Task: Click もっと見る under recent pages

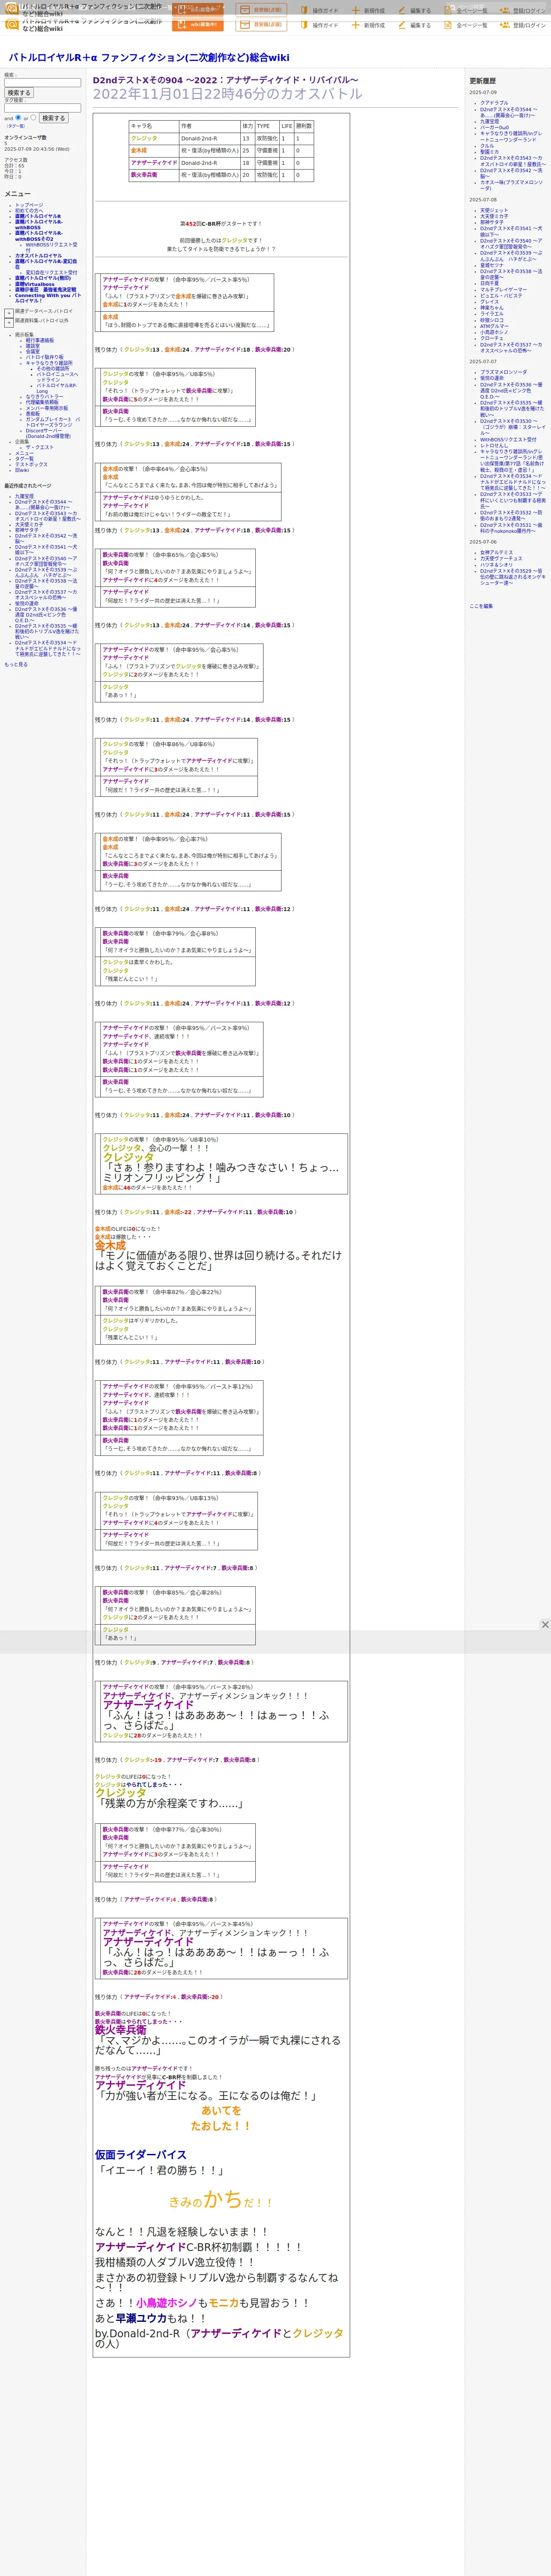Action: [x=16, y=664]
